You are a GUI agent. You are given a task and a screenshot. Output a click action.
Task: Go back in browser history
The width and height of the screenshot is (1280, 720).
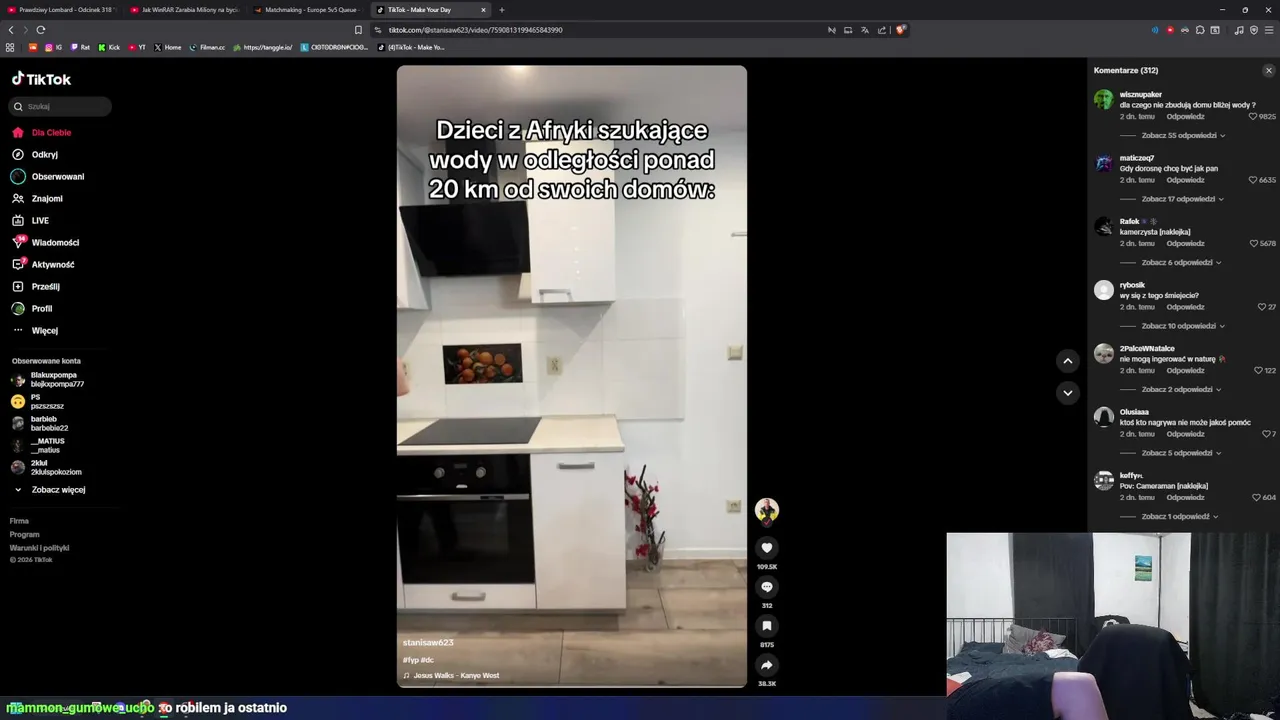click(x=11, y=30)
